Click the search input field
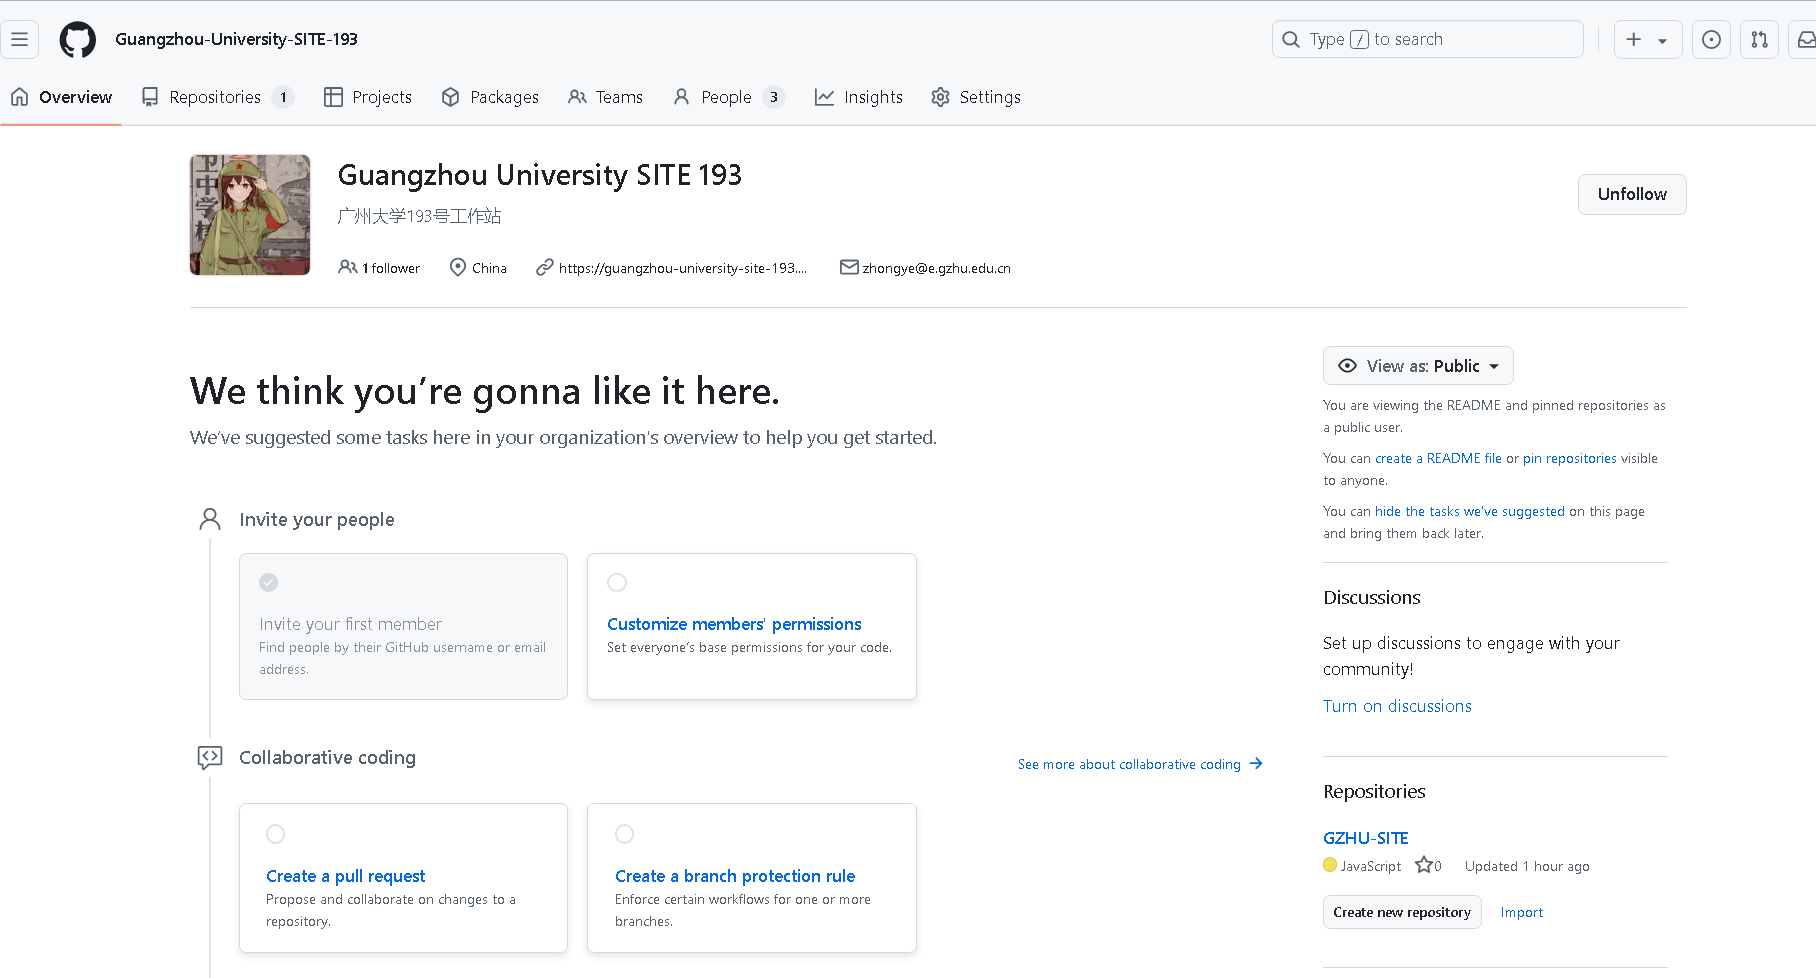 coord(1427,40)
